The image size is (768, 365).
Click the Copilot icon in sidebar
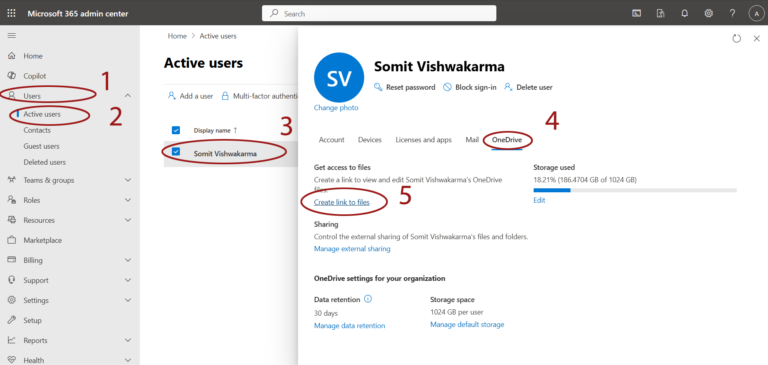pos(12,76)
